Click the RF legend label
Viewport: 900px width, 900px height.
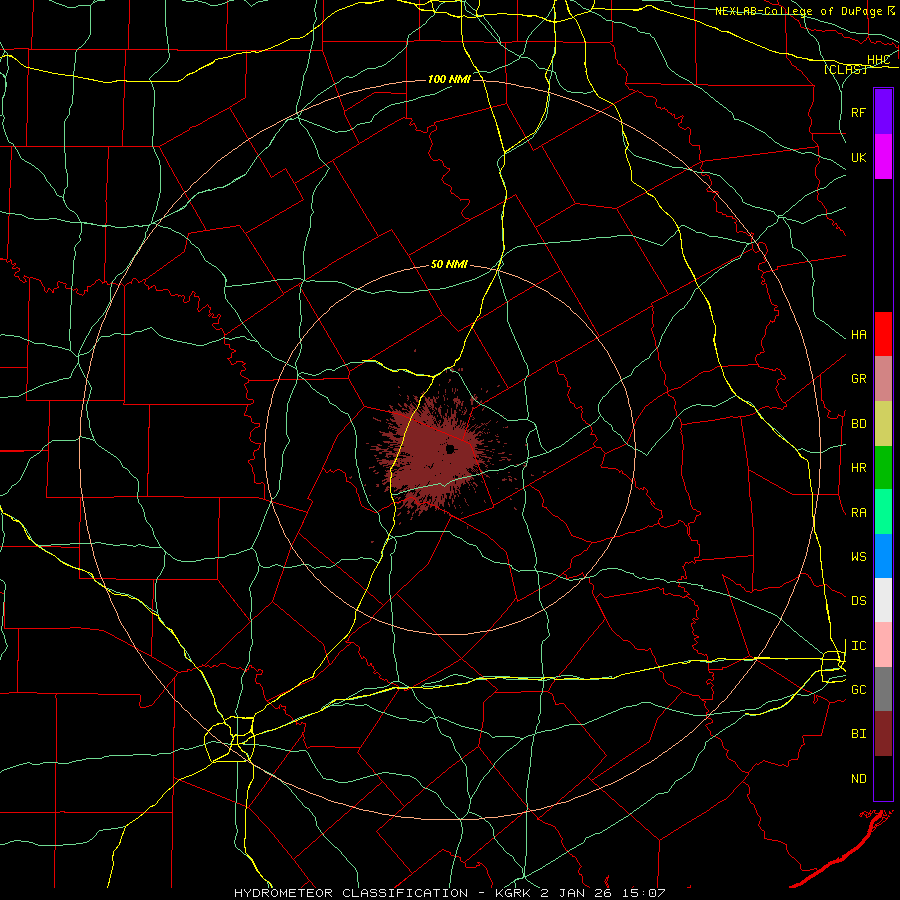(x=859, y=112)
